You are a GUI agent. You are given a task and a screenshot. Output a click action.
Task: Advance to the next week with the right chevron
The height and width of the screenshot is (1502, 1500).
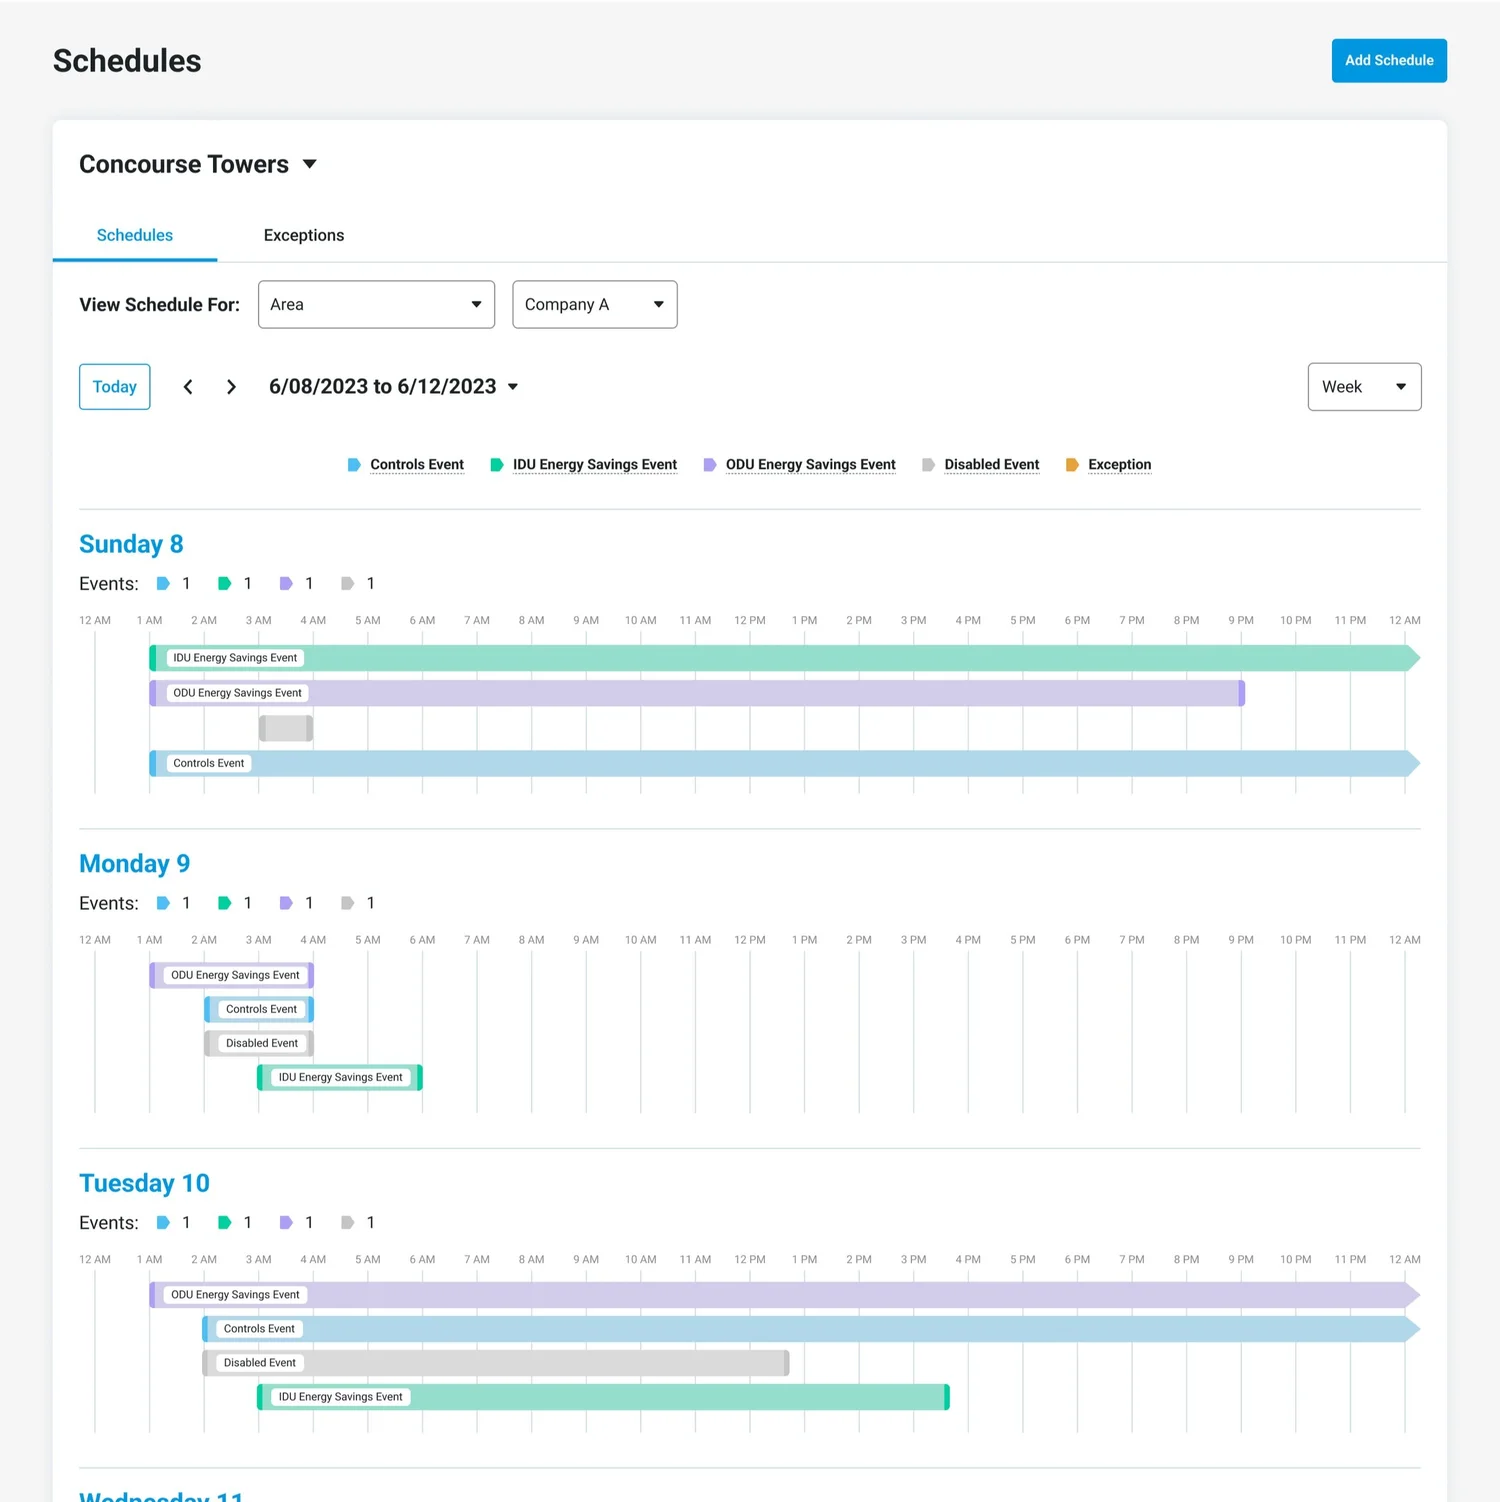tap(231, 387)
